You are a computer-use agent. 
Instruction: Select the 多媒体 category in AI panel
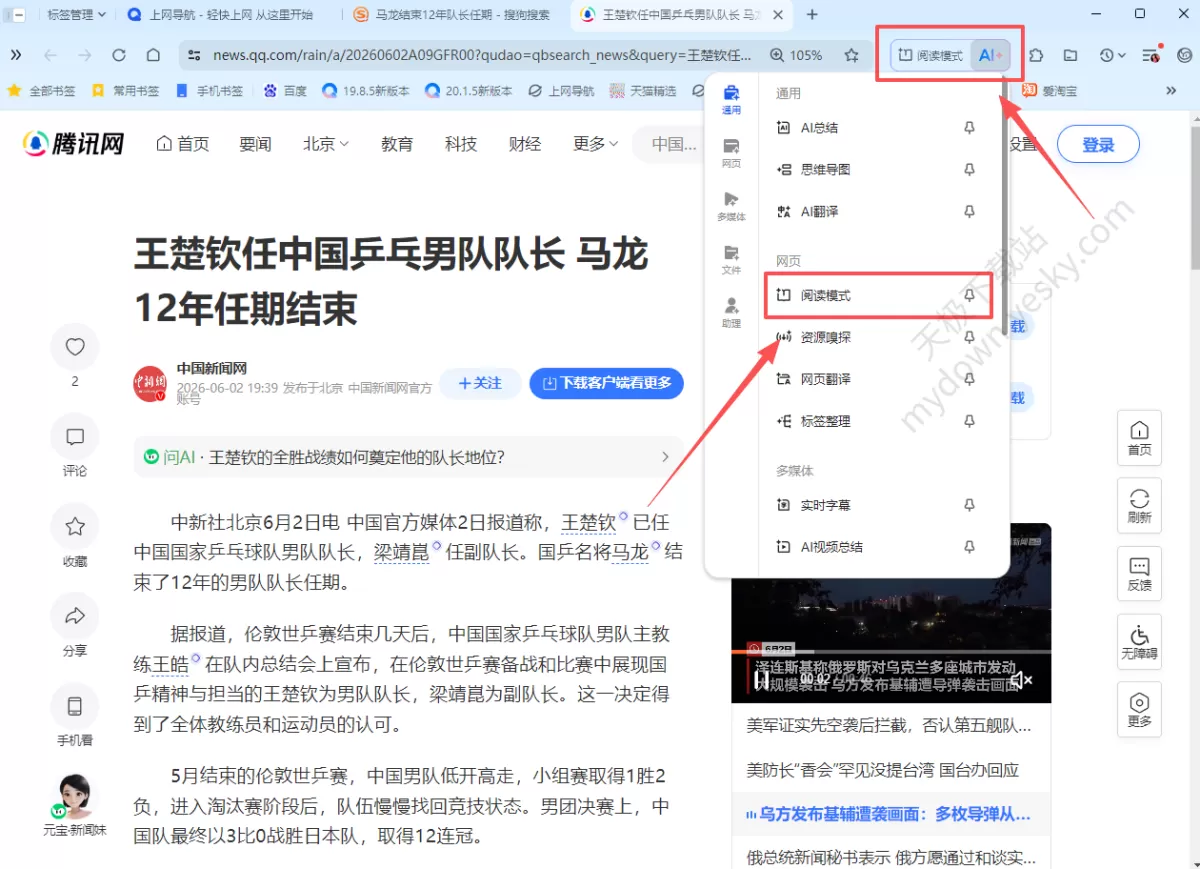tap(731, 206)
